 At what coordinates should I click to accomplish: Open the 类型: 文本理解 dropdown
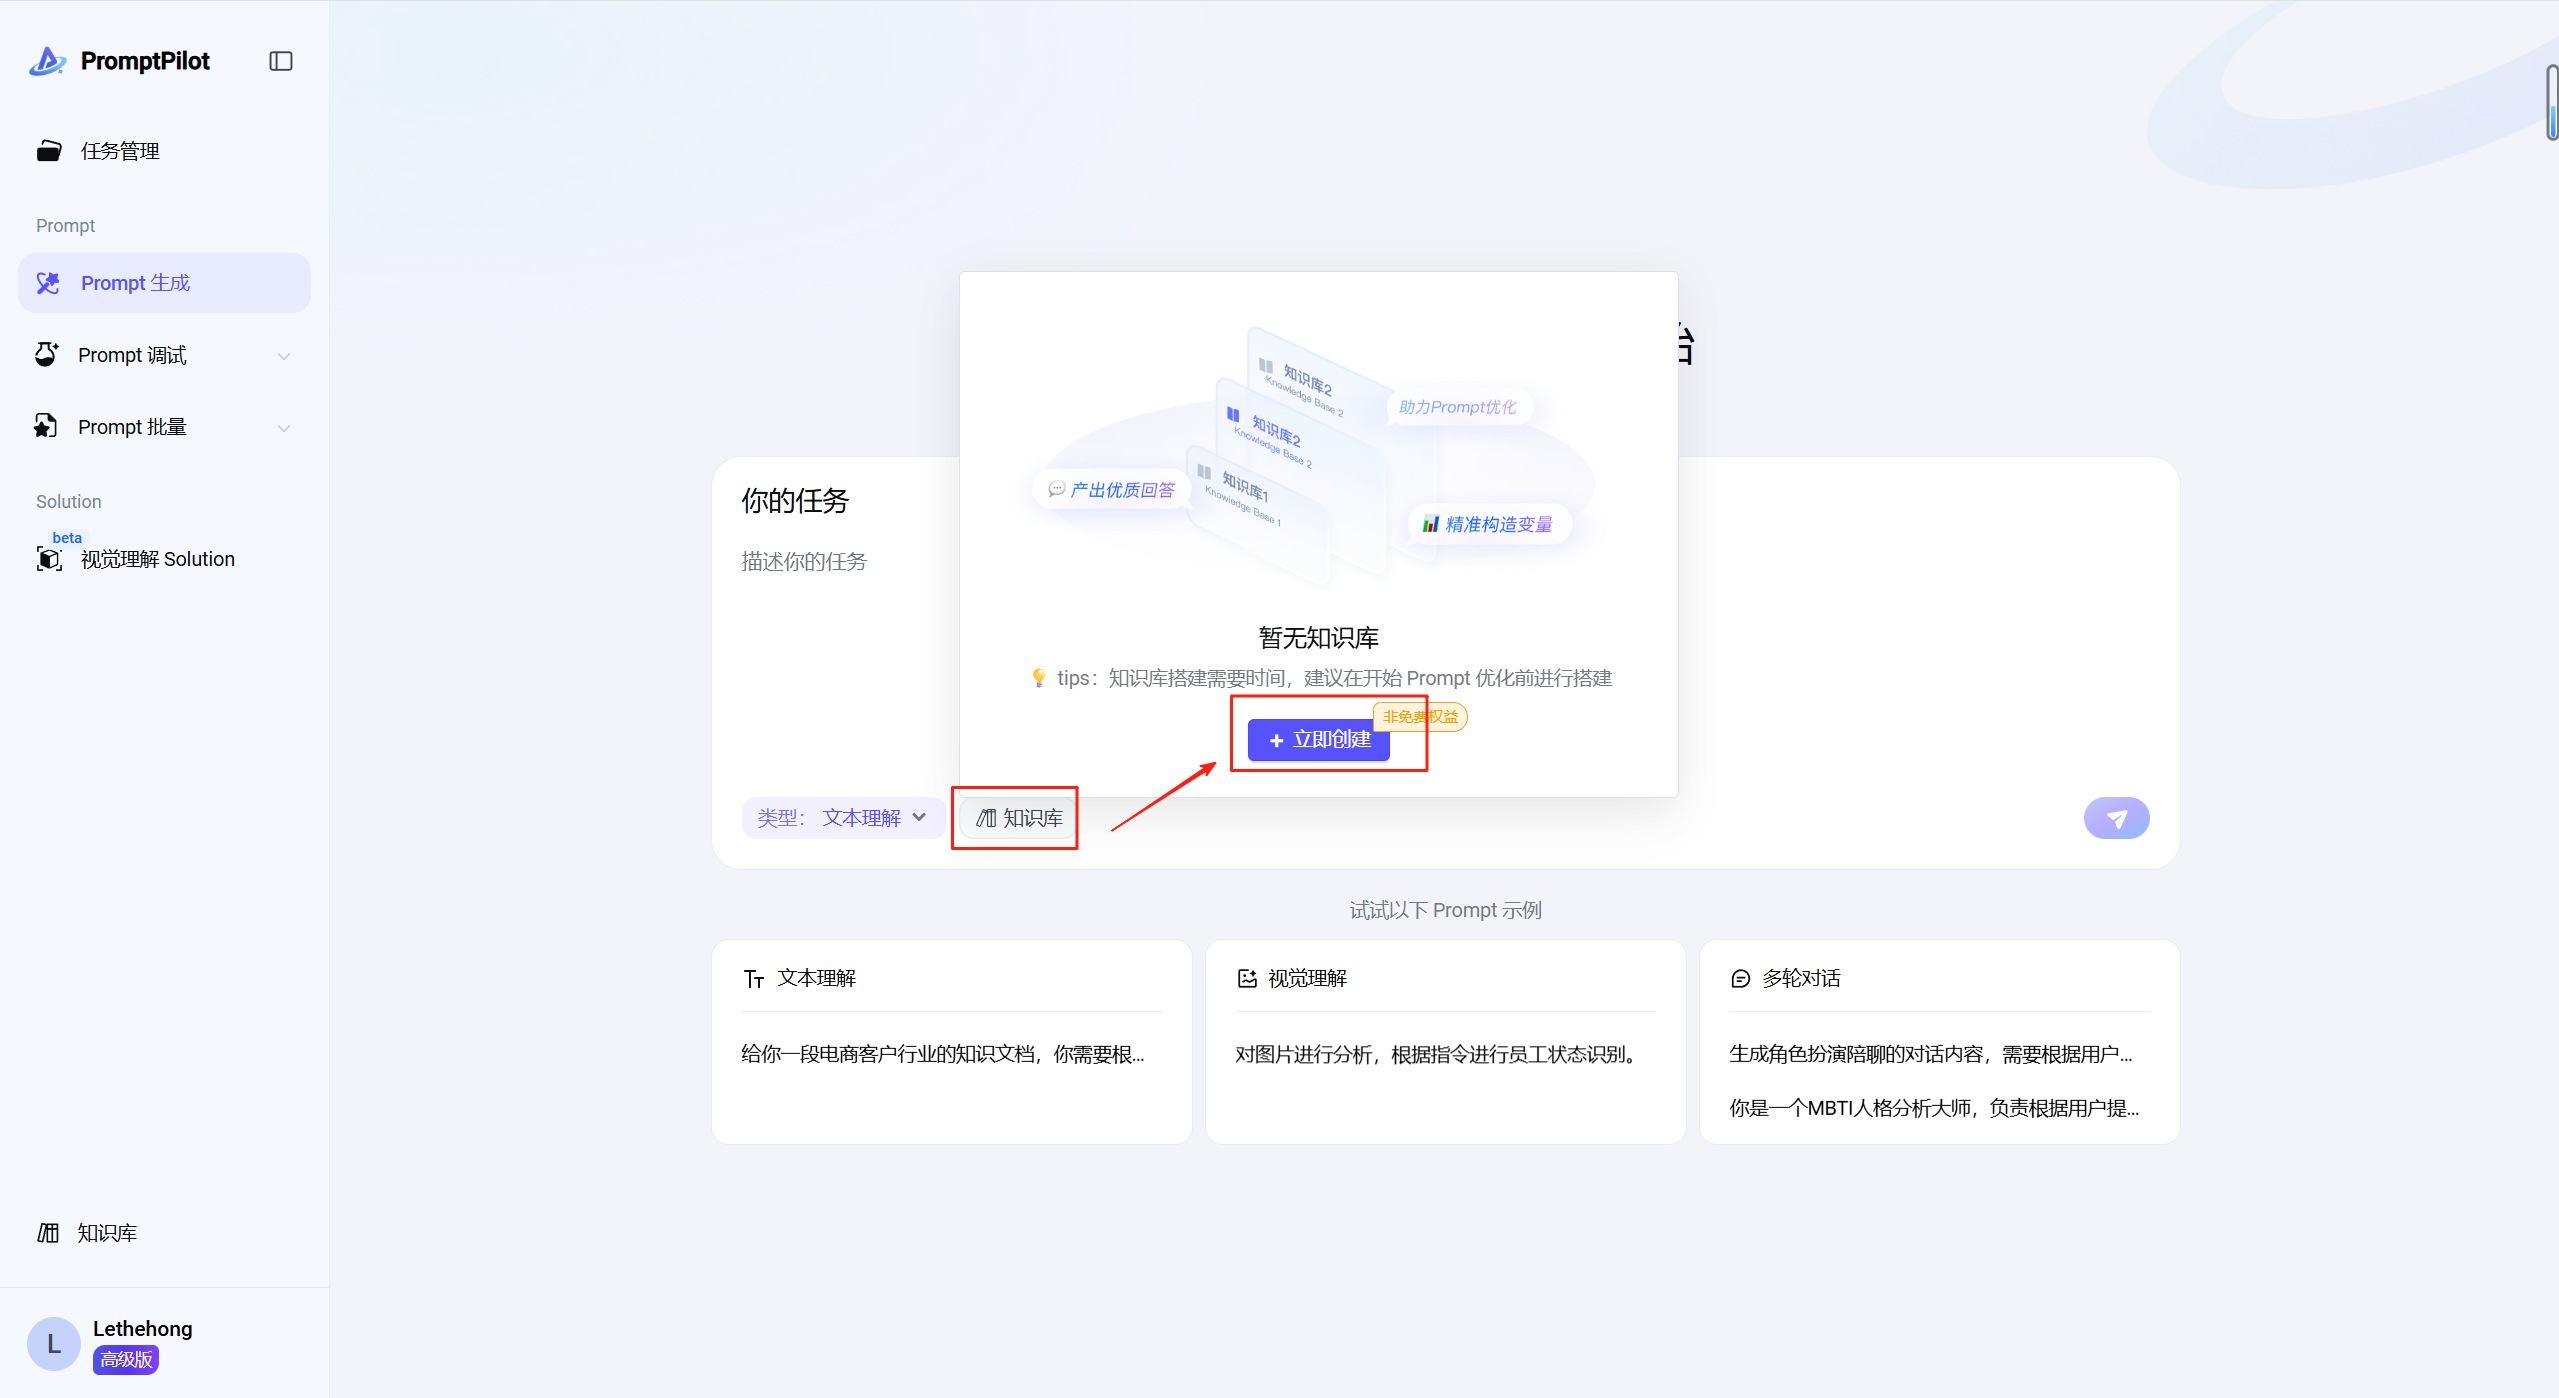[842, 818]
